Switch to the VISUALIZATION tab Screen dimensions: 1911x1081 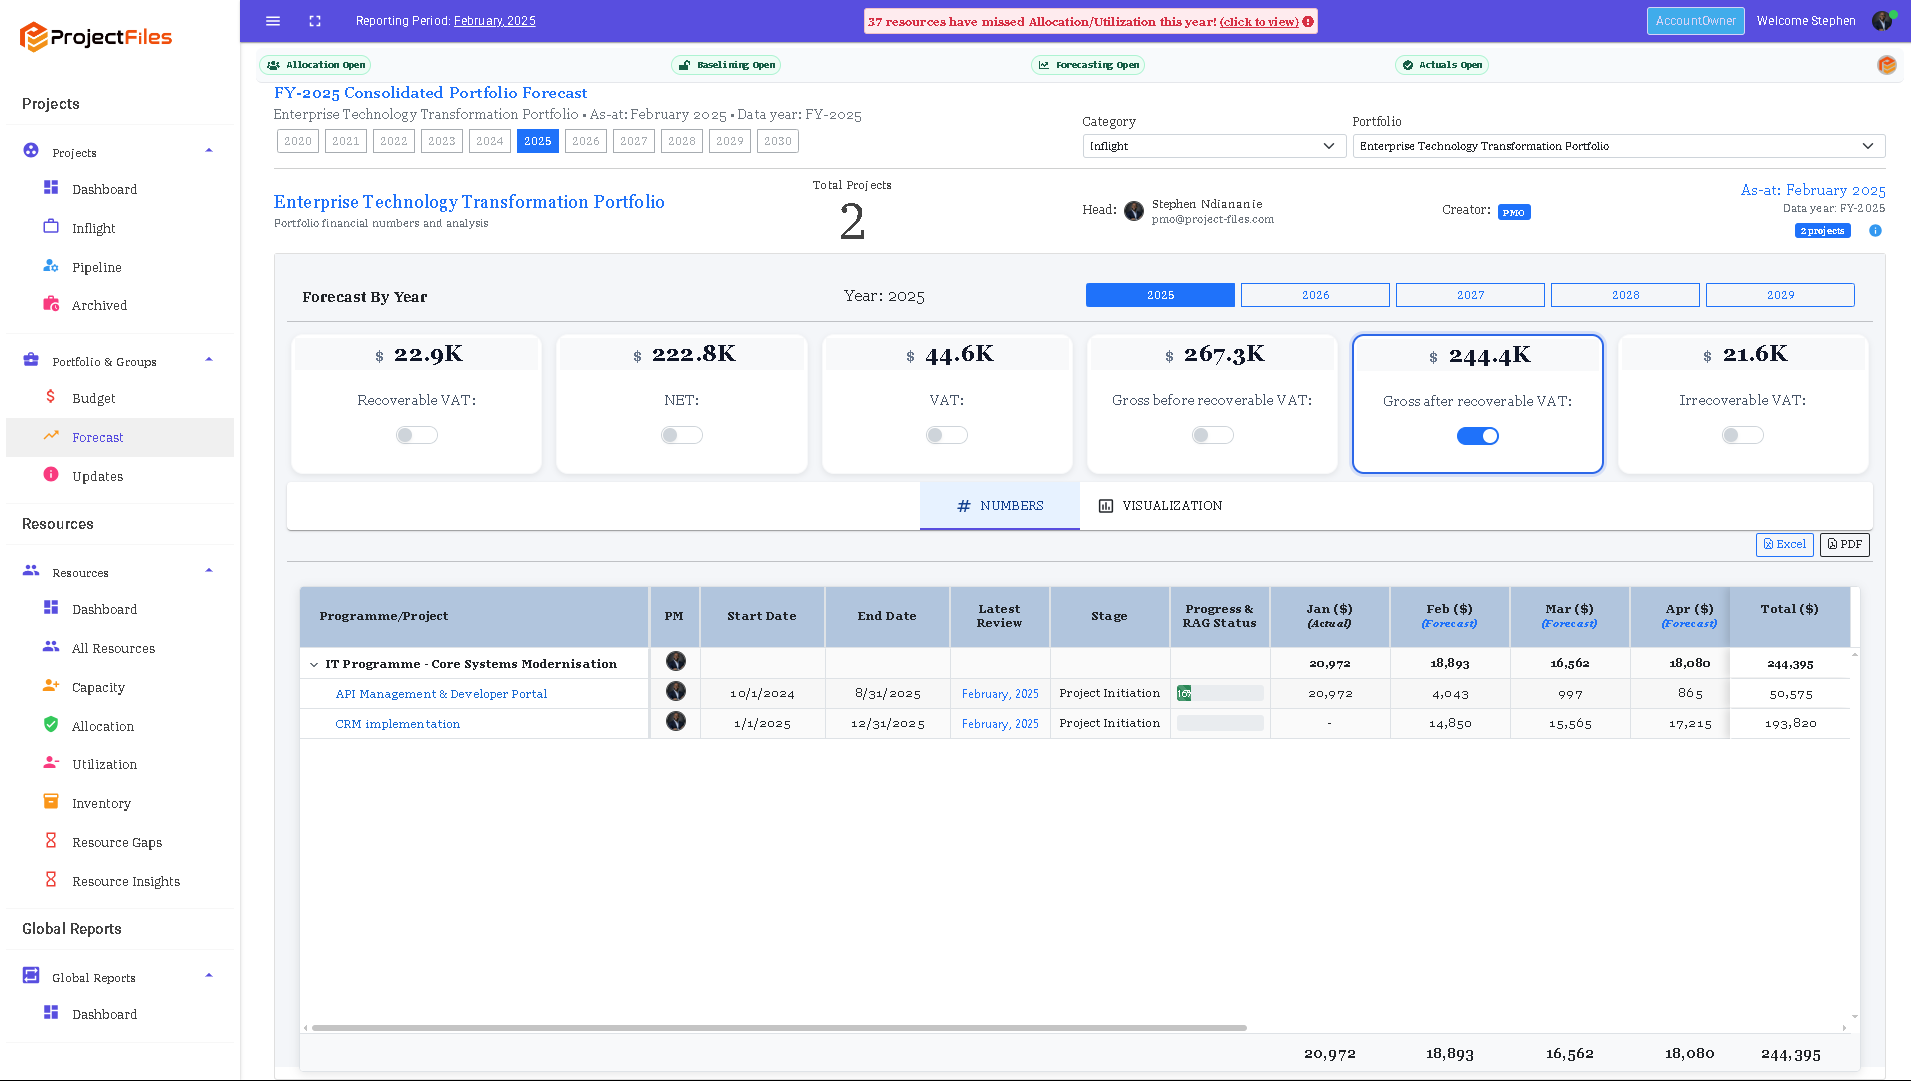(1160, 506)
